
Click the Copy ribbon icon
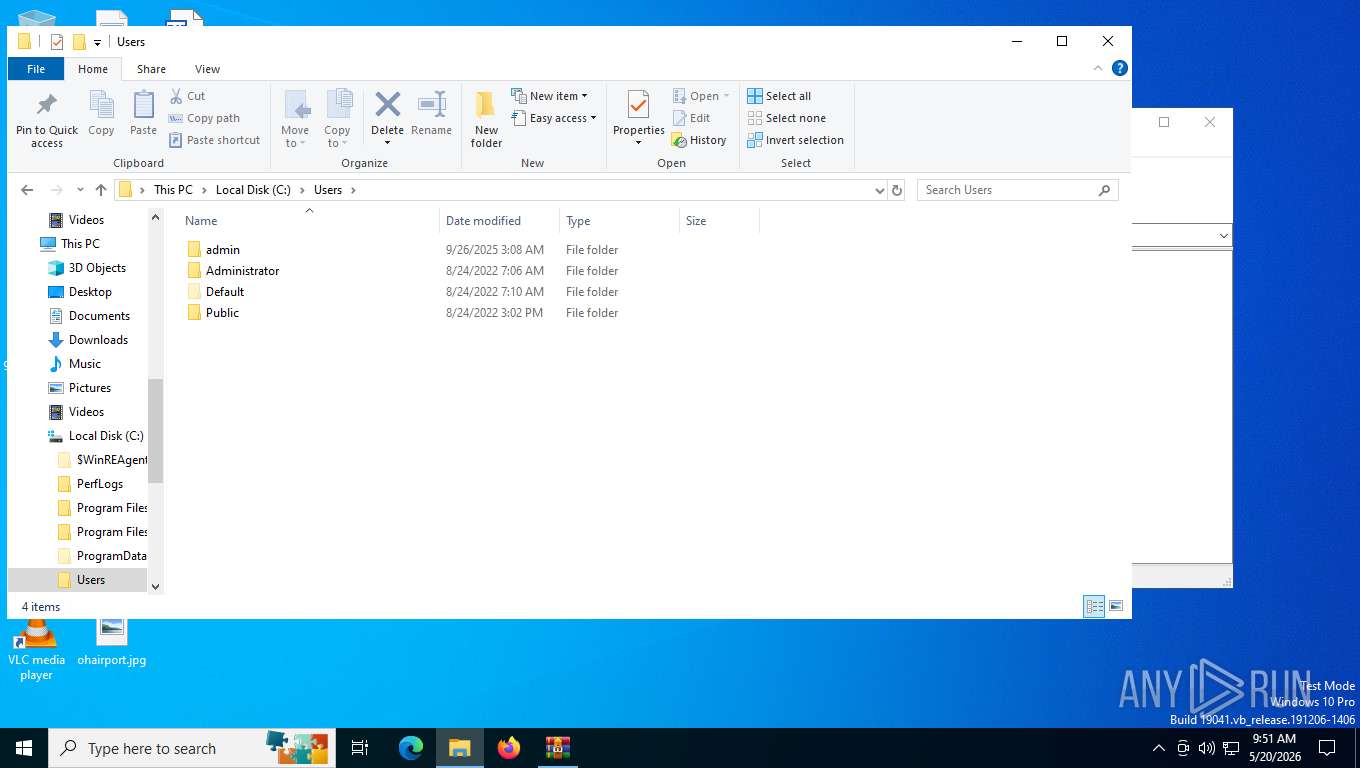pos(101,104)
